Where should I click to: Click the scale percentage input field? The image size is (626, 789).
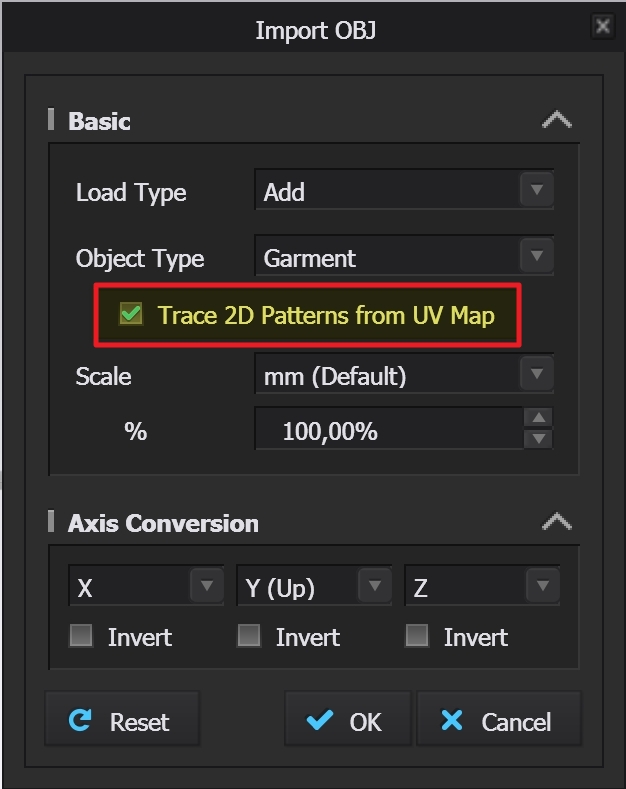click(x=388, y=431)
